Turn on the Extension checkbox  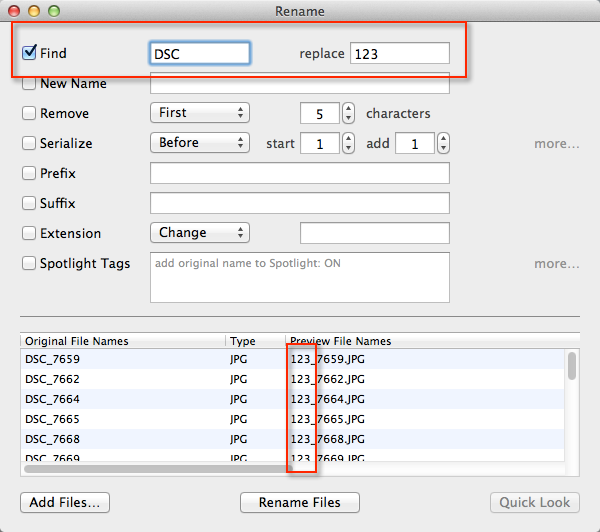click(x=29, y=234)
